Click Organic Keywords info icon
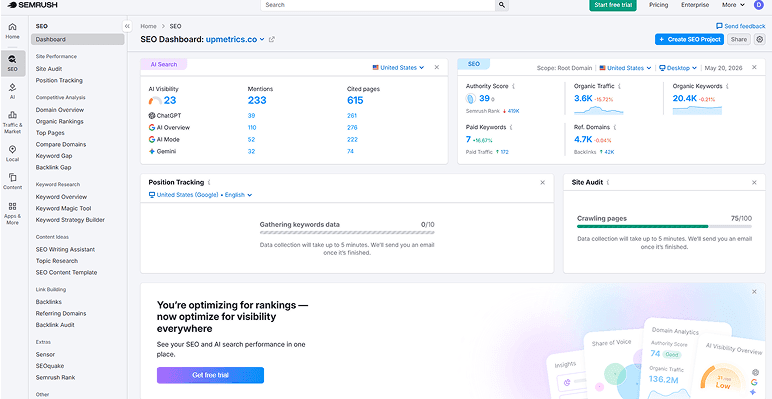 pos(727,86)
